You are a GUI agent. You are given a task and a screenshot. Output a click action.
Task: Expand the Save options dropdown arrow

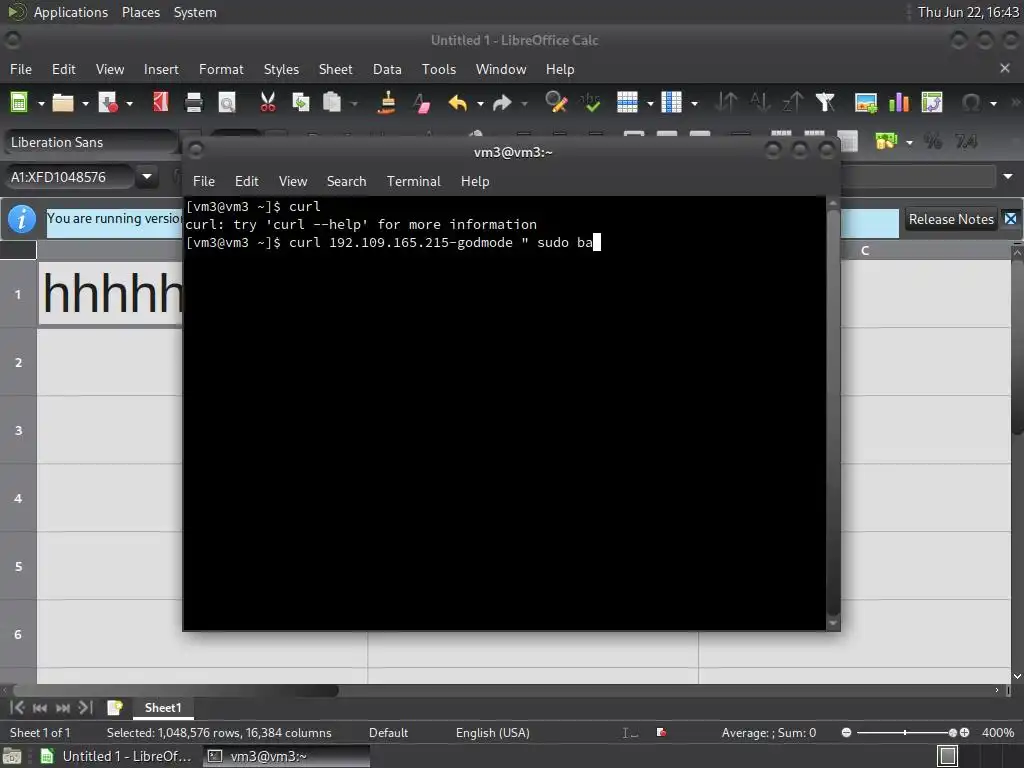[x=129, y=103]
